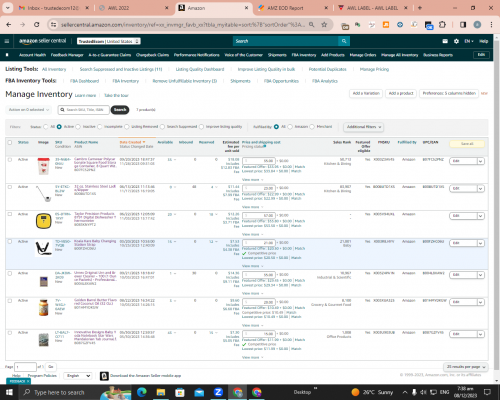Open the results per page dropdown
This screenshot has width=500, height=400.
466,367
